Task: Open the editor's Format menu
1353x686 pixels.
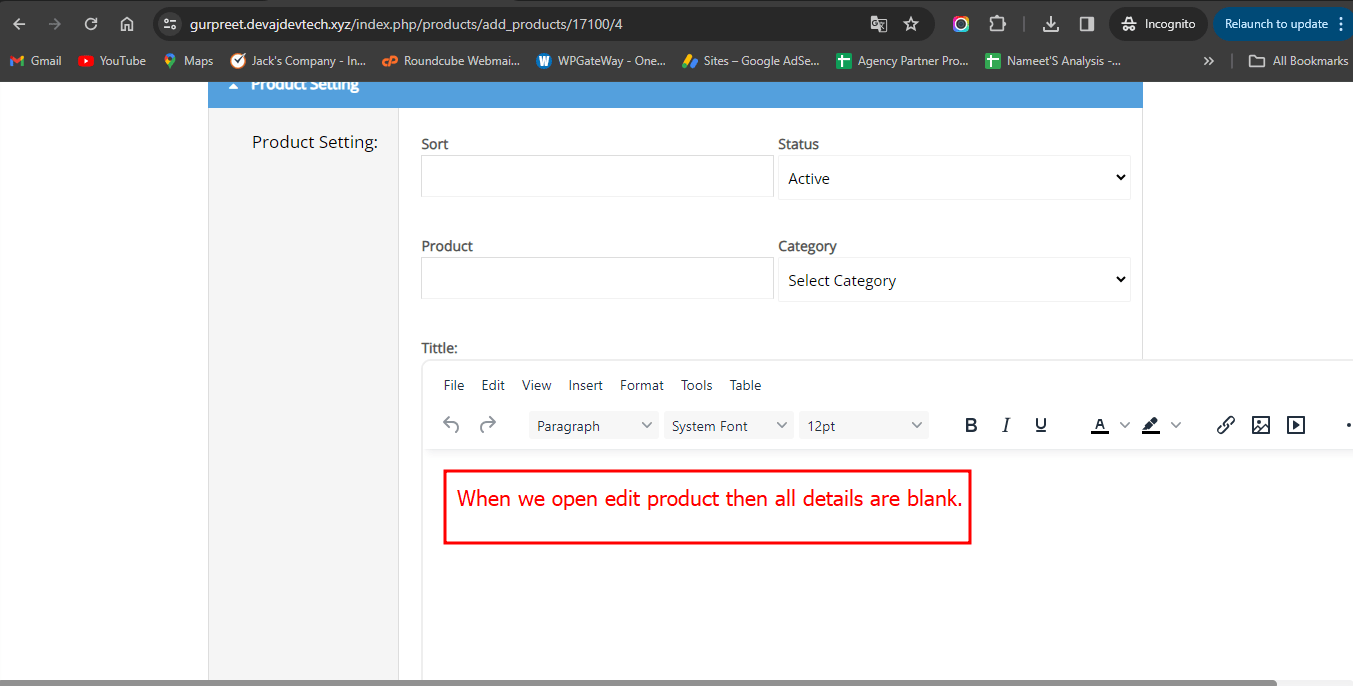Action: pos(641,385)
